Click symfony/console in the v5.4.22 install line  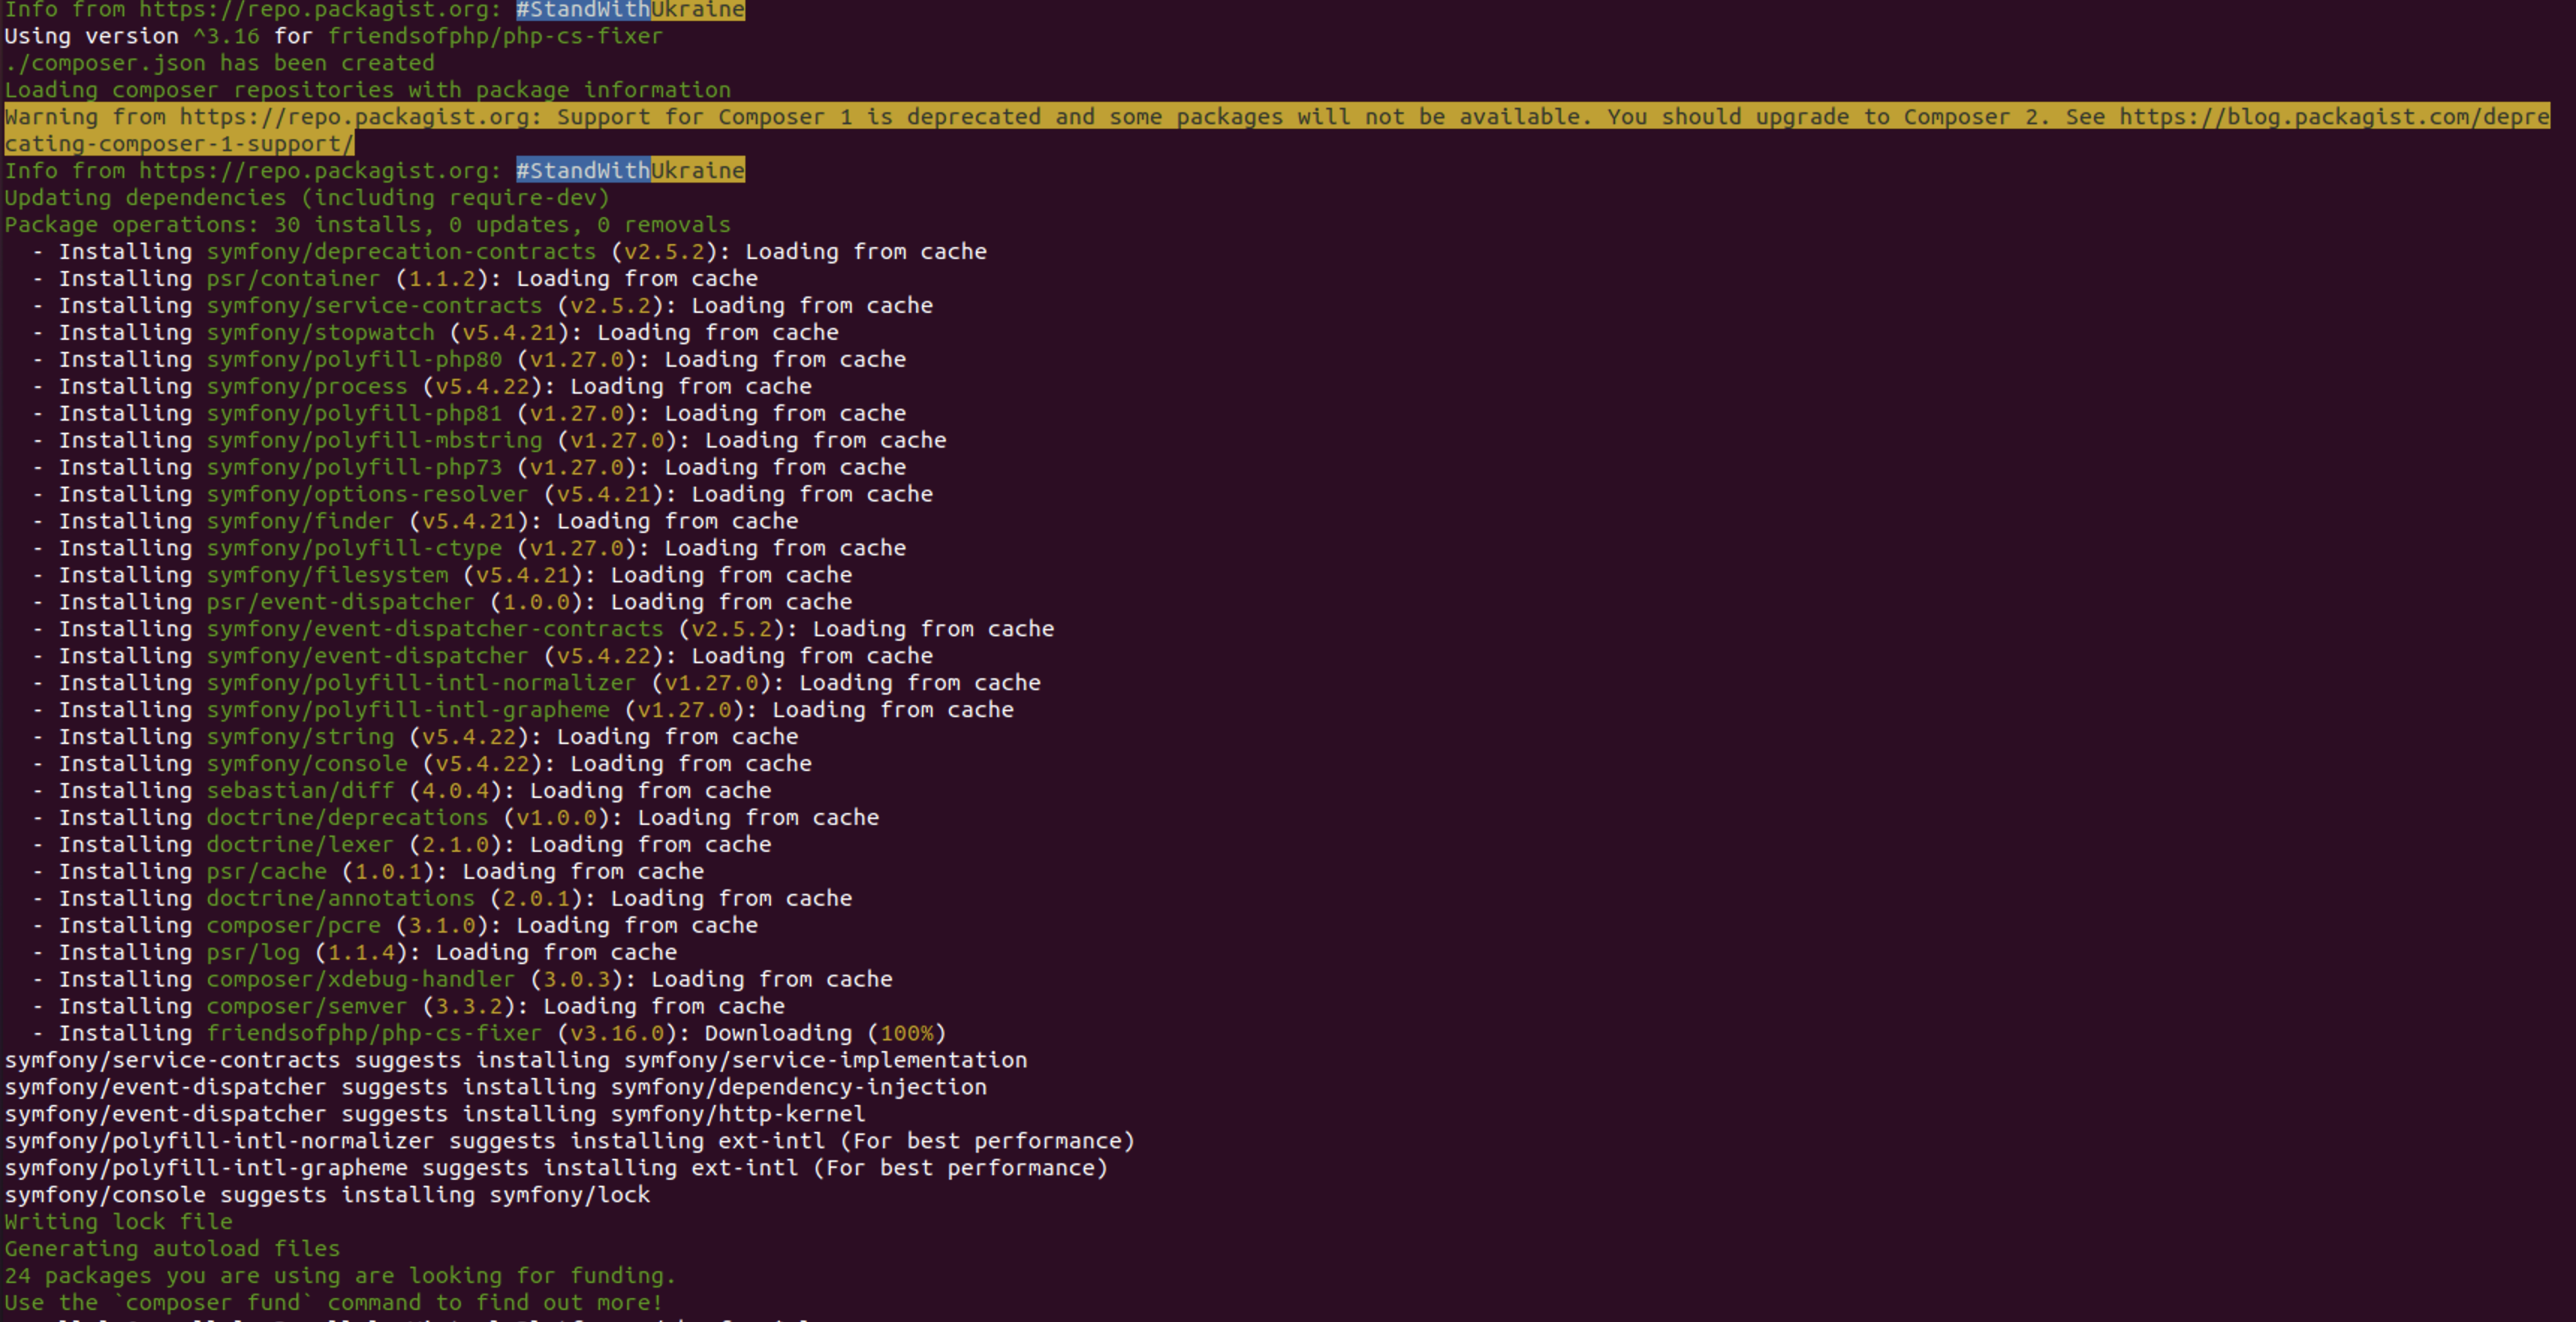(307, 765)
